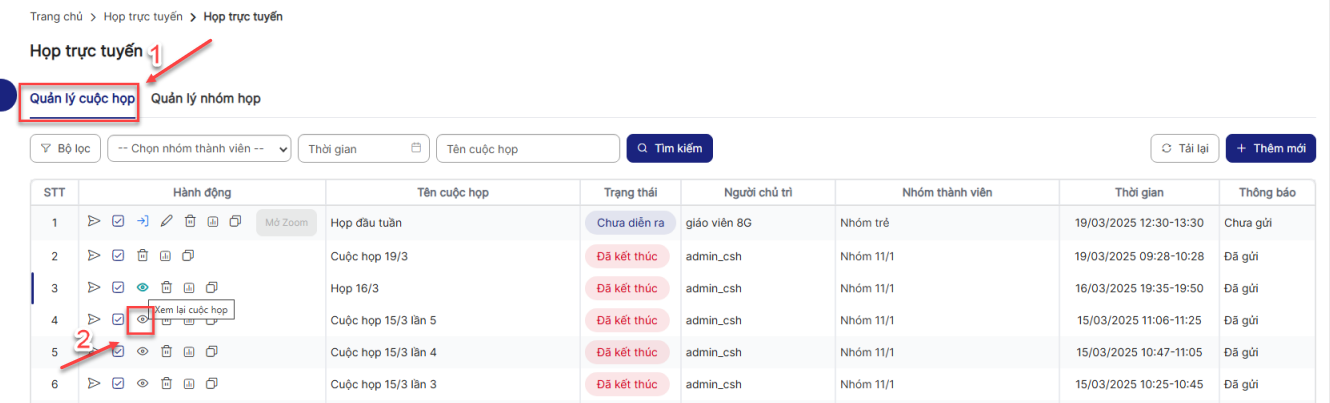1330x403 pixels.
Task: Switch to the Quản lý nhóm họp tab
Action: (206, 98)
